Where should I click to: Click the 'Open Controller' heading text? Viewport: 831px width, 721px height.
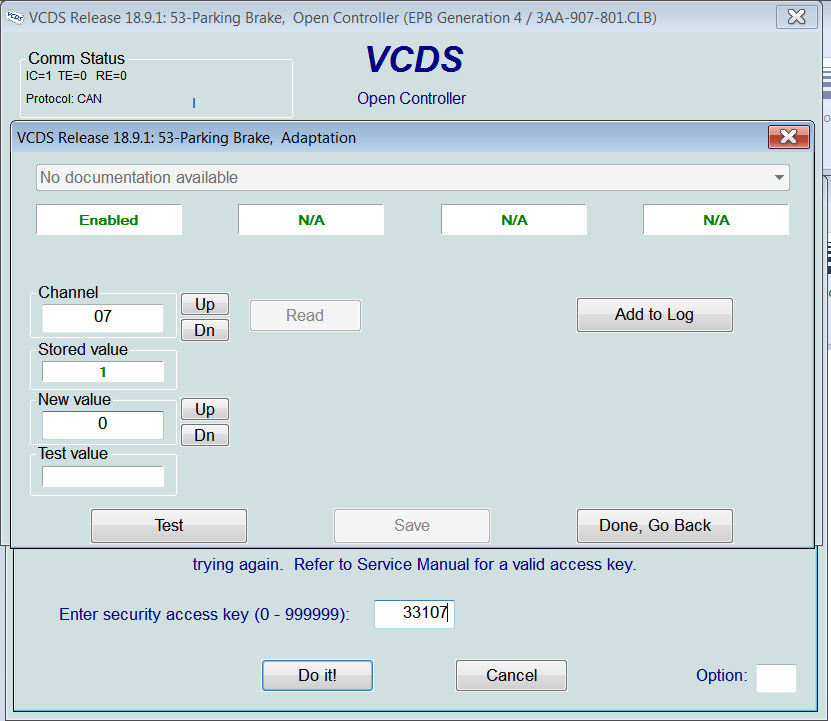(411, 99)
